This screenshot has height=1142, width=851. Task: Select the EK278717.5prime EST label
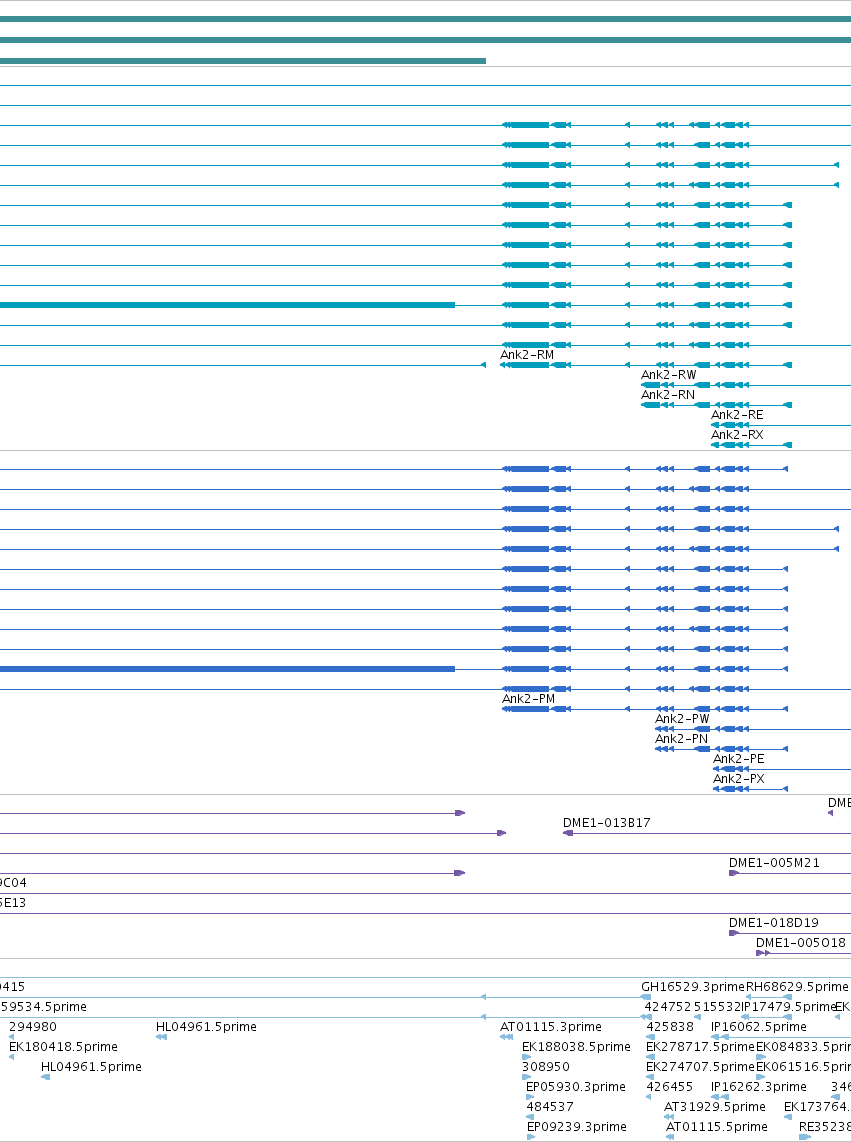700,1047
